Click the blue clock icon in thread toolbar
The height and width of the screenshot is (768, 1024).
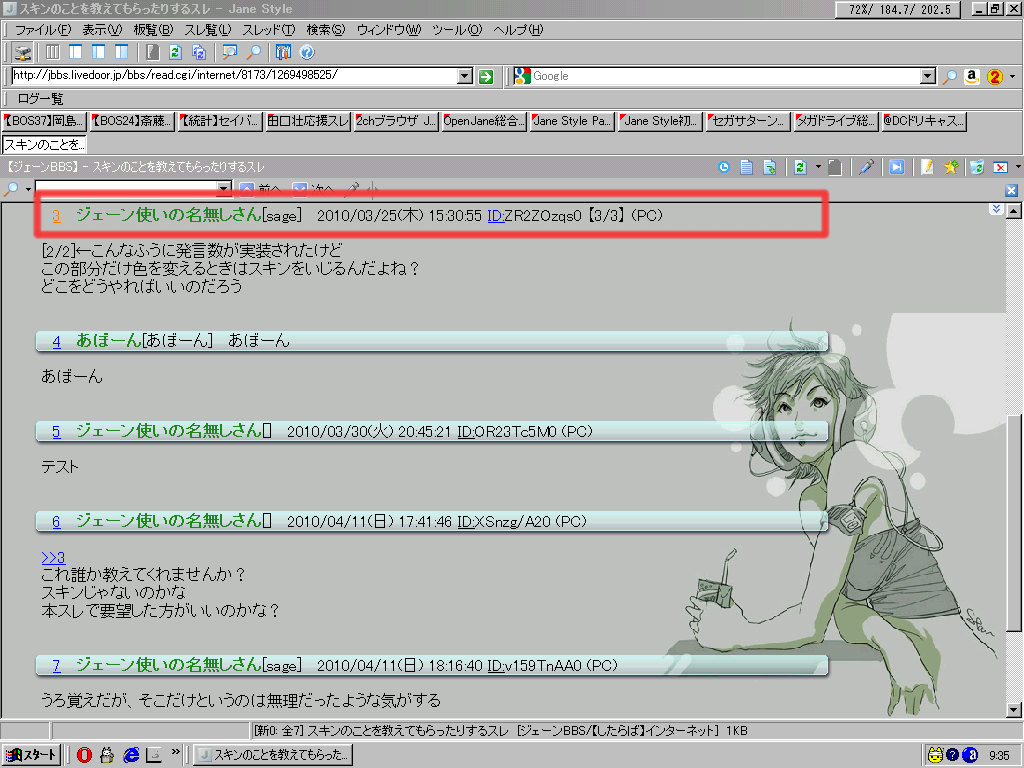724,167
